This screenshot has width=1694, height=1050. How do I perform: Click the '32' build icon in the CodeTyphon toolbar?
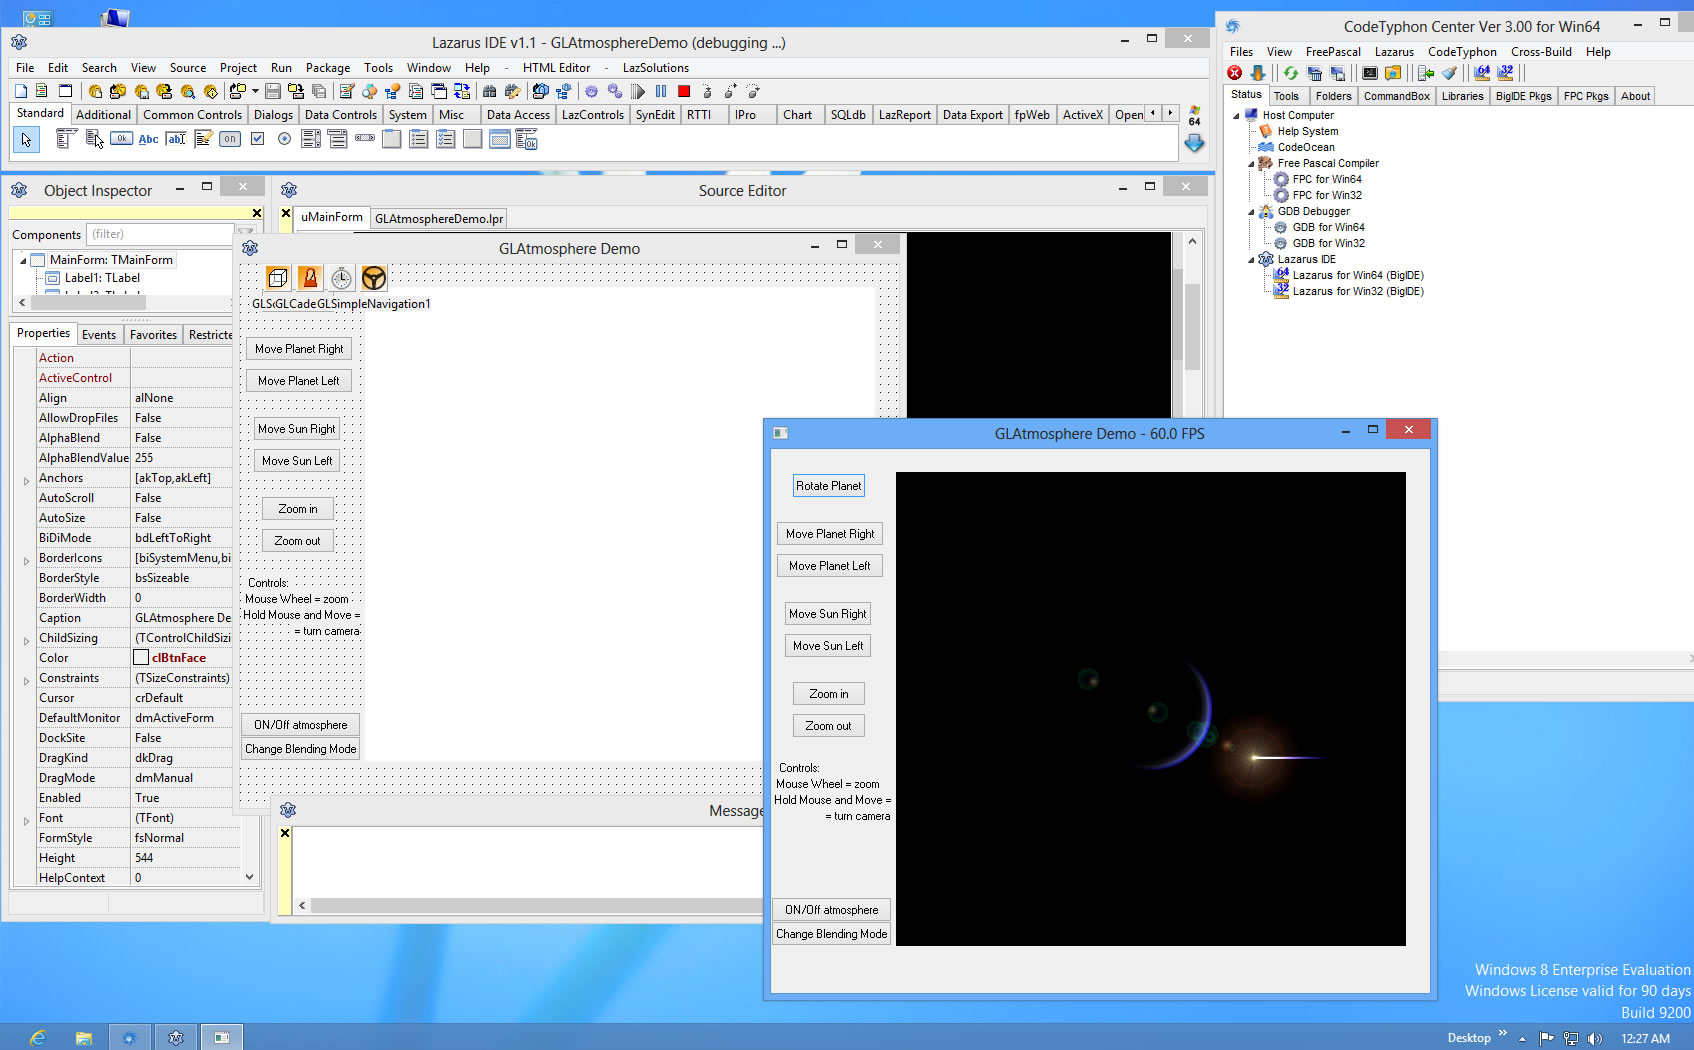tap(1505, 73)
